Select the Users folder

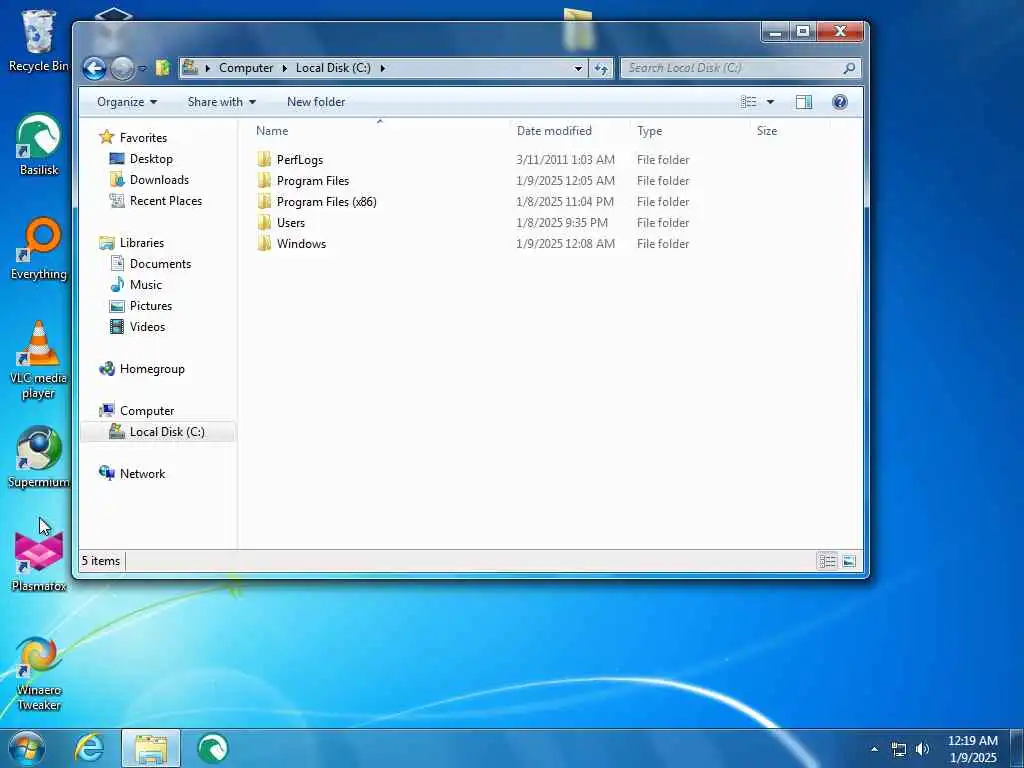tap(290, 223)
